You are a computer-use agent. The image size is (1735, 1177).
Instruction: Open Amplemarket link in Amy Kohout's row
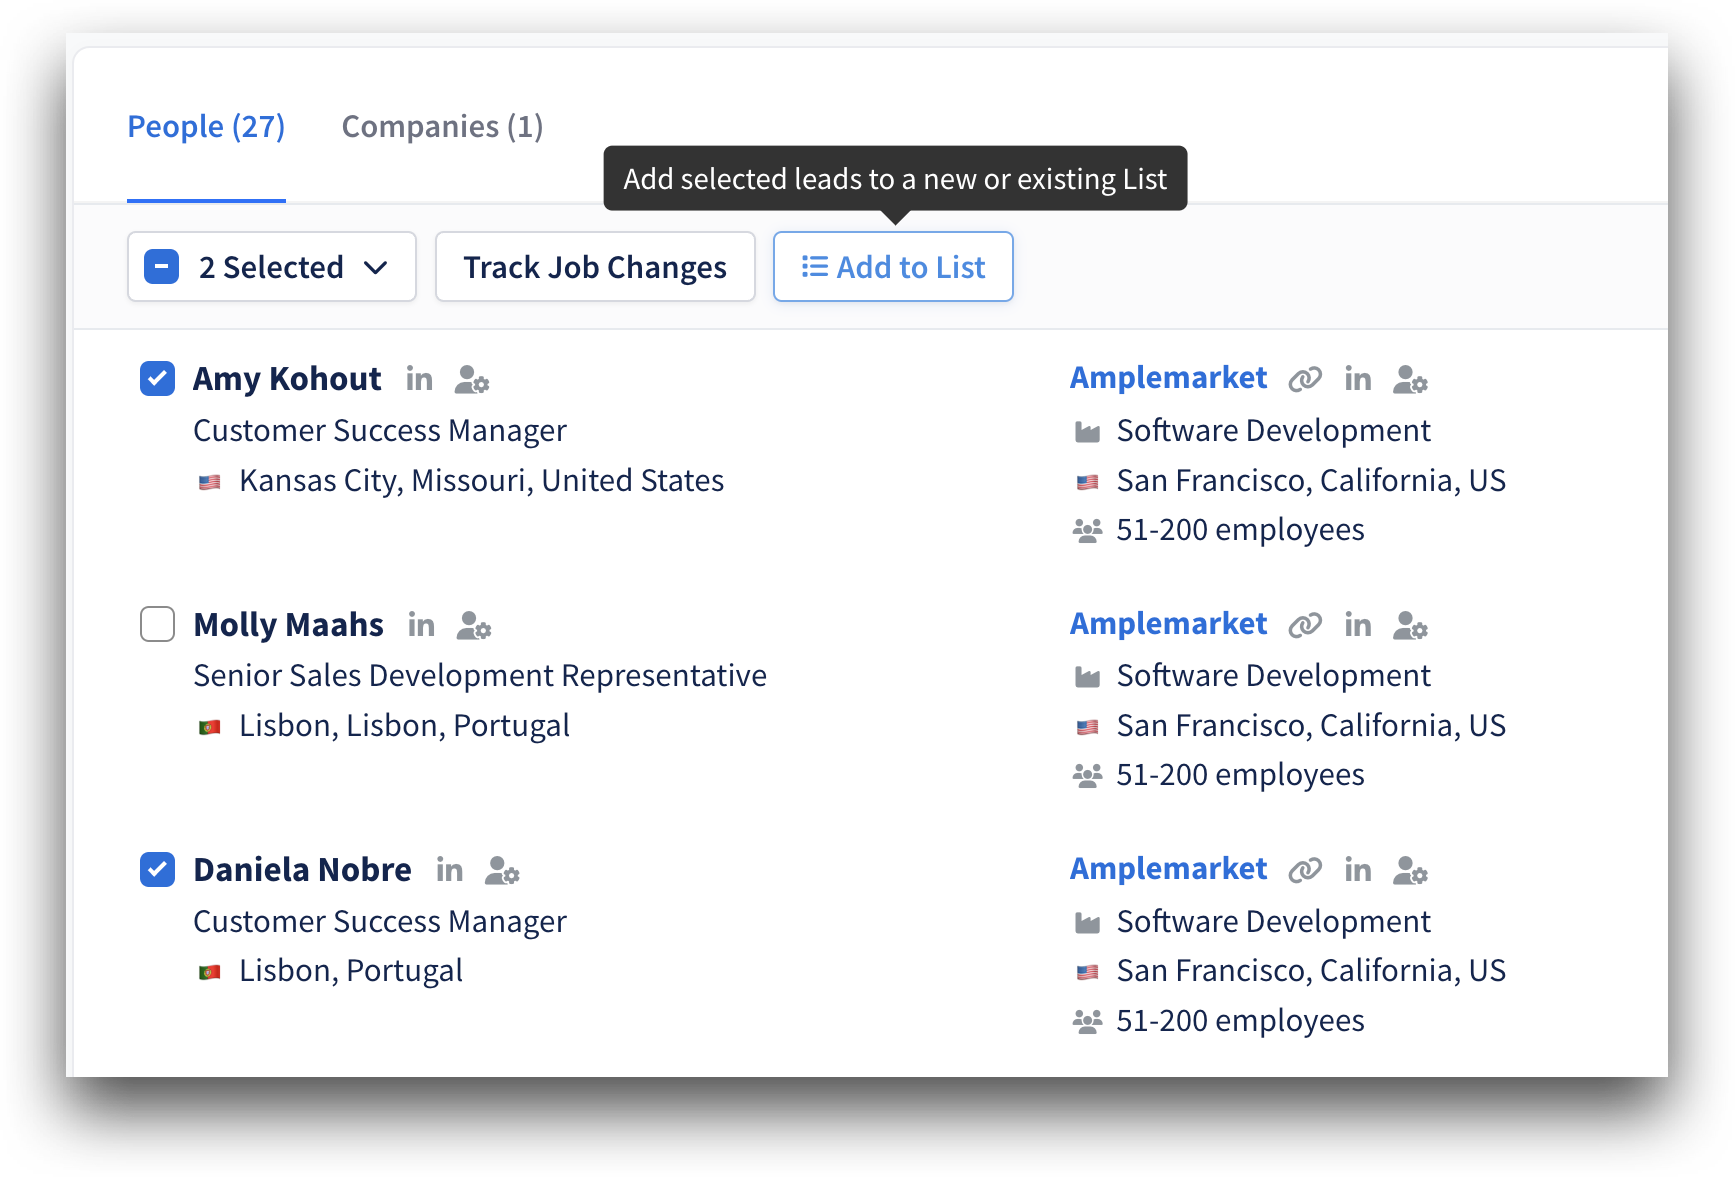tap(1168, 378)
